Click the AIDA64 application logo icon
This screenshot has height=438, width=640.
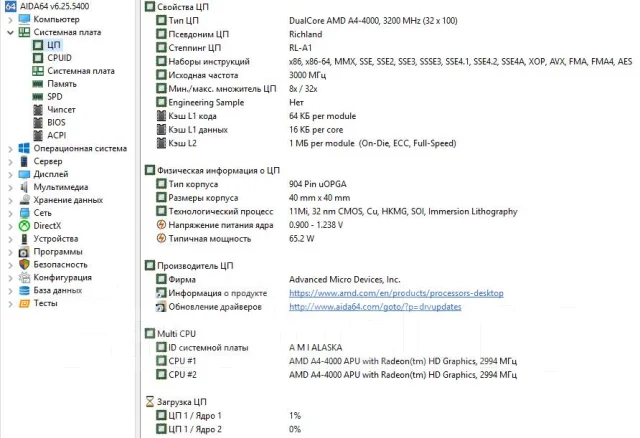coord(11,6)
